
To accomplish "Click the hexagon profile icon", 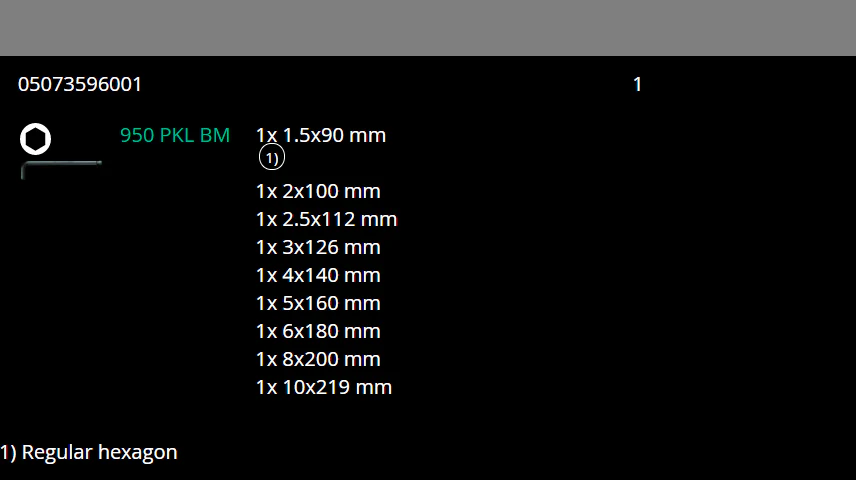I will click(35, 139).
